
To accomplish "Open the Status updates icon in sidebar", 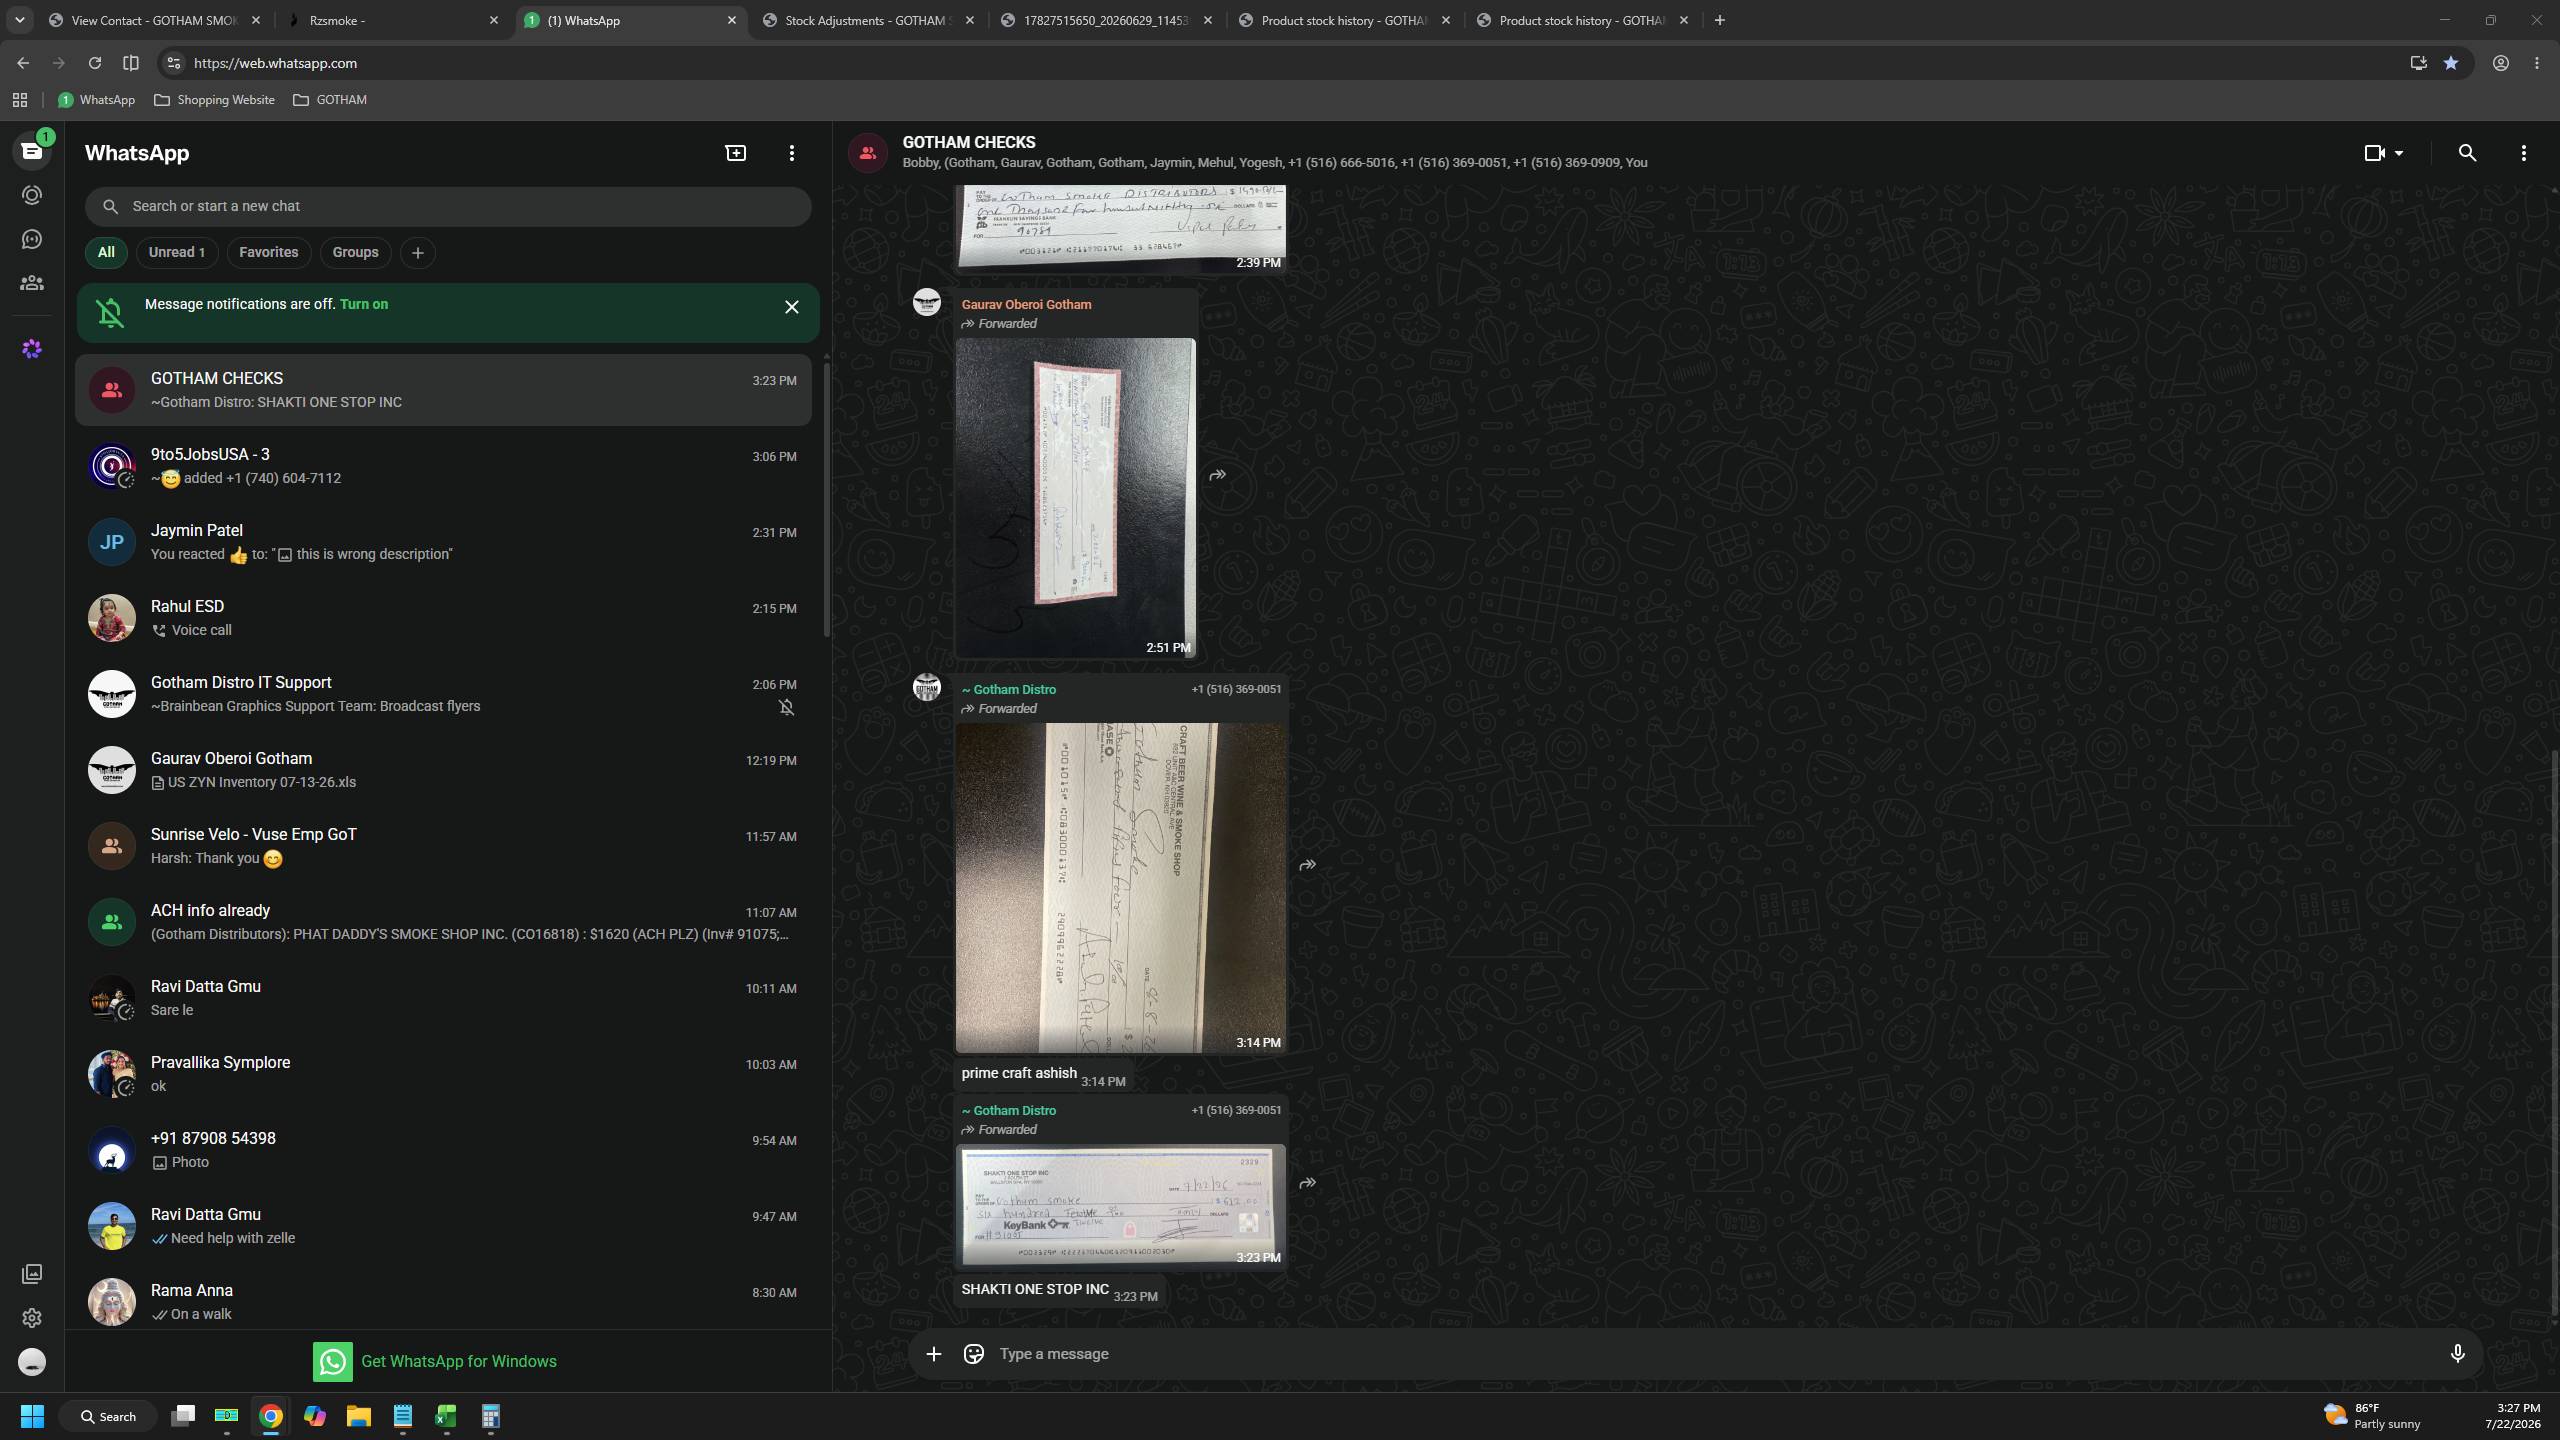I will [x=32, y=195].
